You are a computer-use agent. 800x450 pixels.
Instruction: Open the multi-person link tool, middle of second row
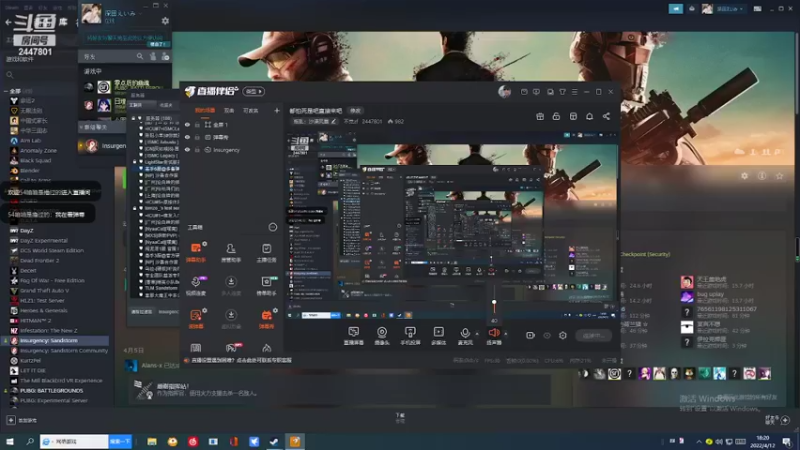pos(231,286)
